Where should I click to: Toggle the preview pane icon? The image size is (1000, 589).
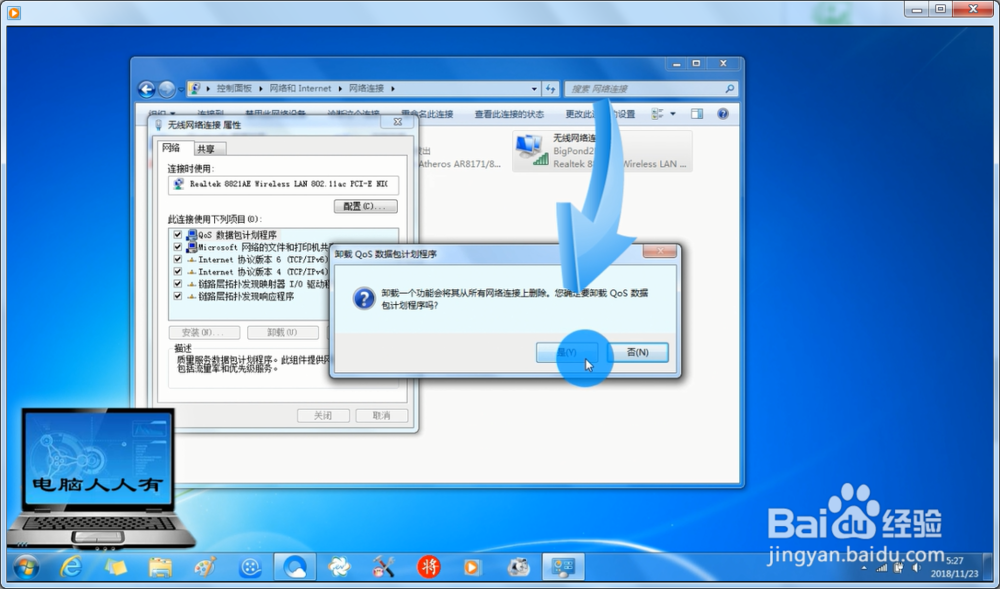tap(697, 113)
